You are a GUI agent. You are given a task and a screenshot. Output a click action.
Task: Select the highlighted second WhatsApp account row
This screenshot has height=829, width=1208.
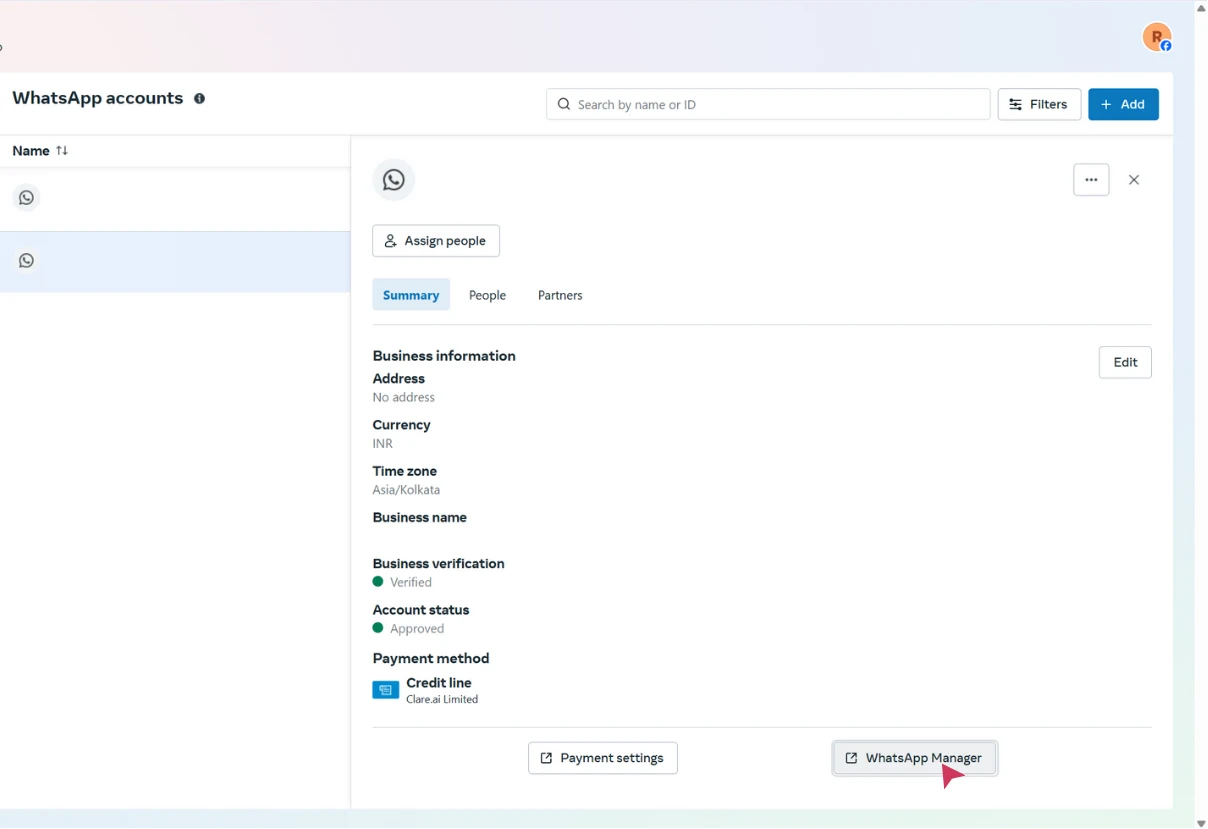coord(175,261)
